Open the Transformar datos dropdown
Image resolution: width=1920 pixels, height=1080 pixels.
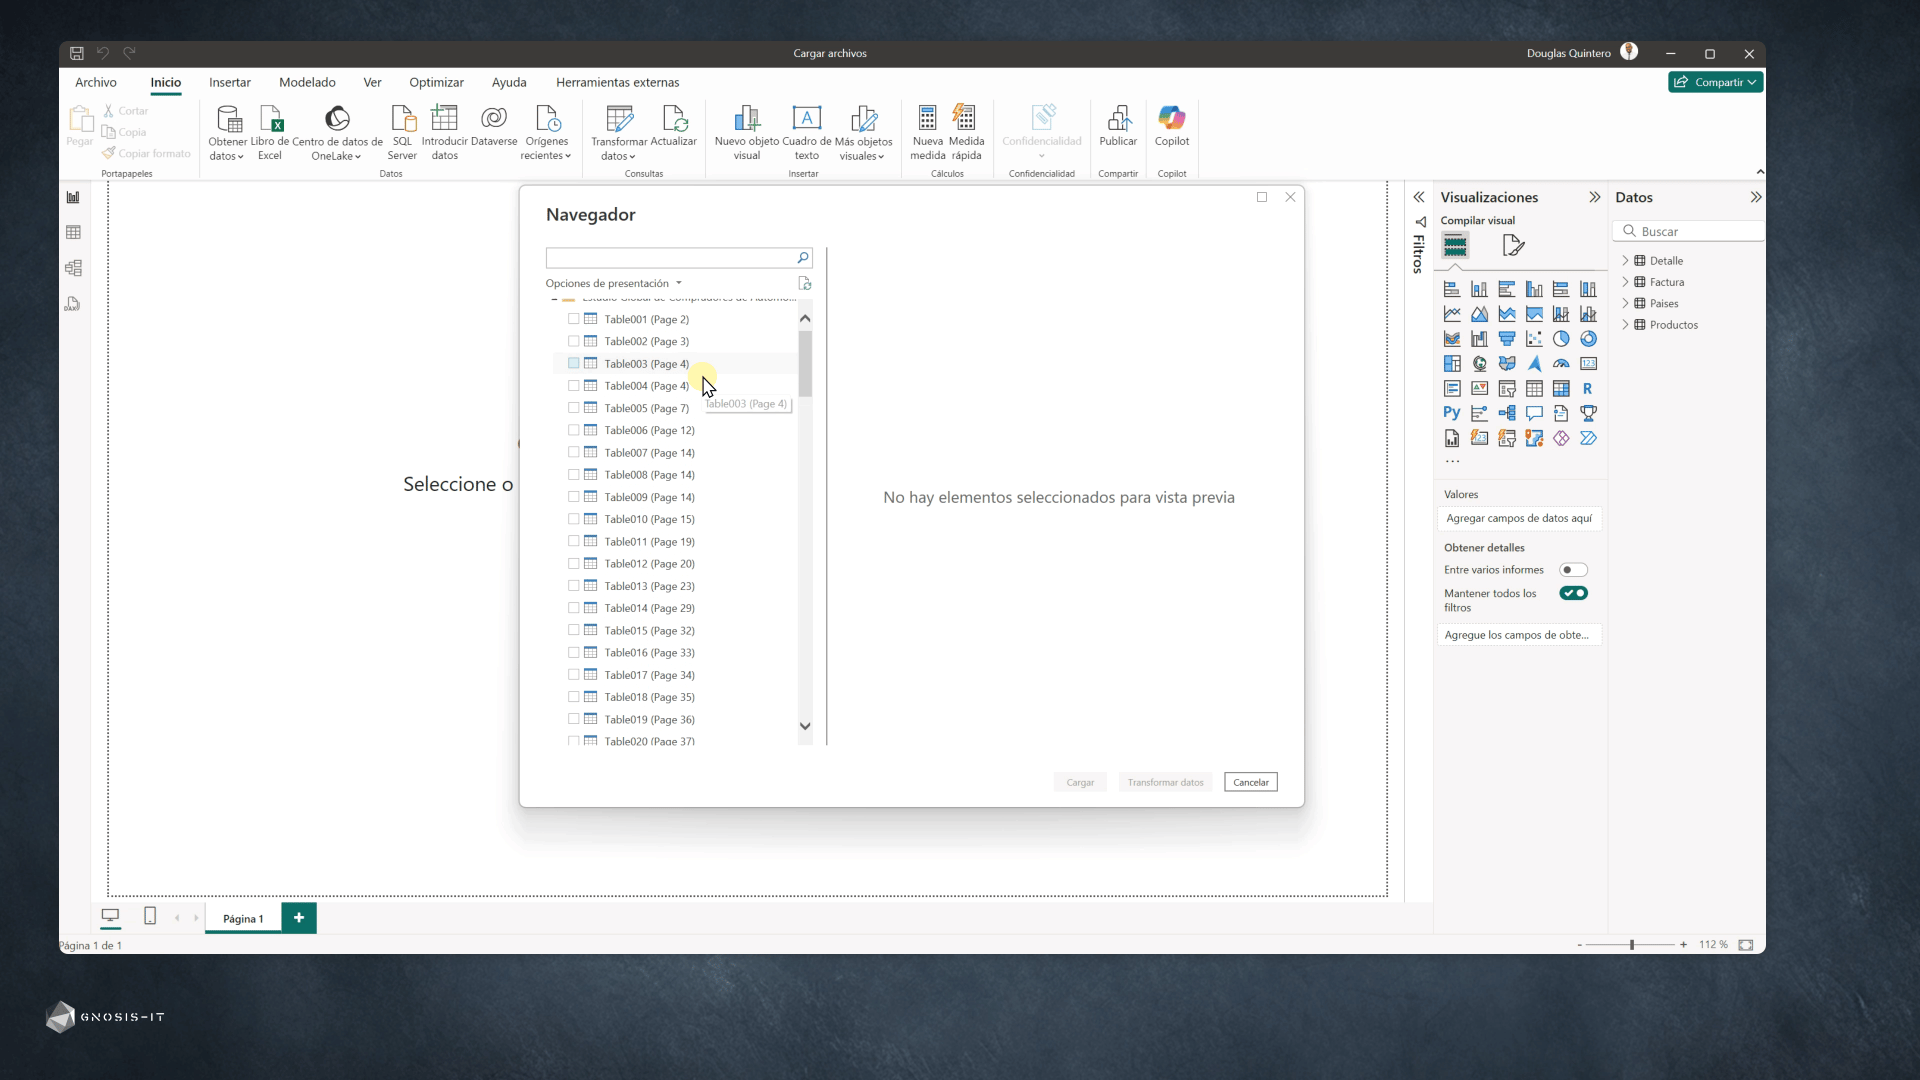tap(619, 149)
